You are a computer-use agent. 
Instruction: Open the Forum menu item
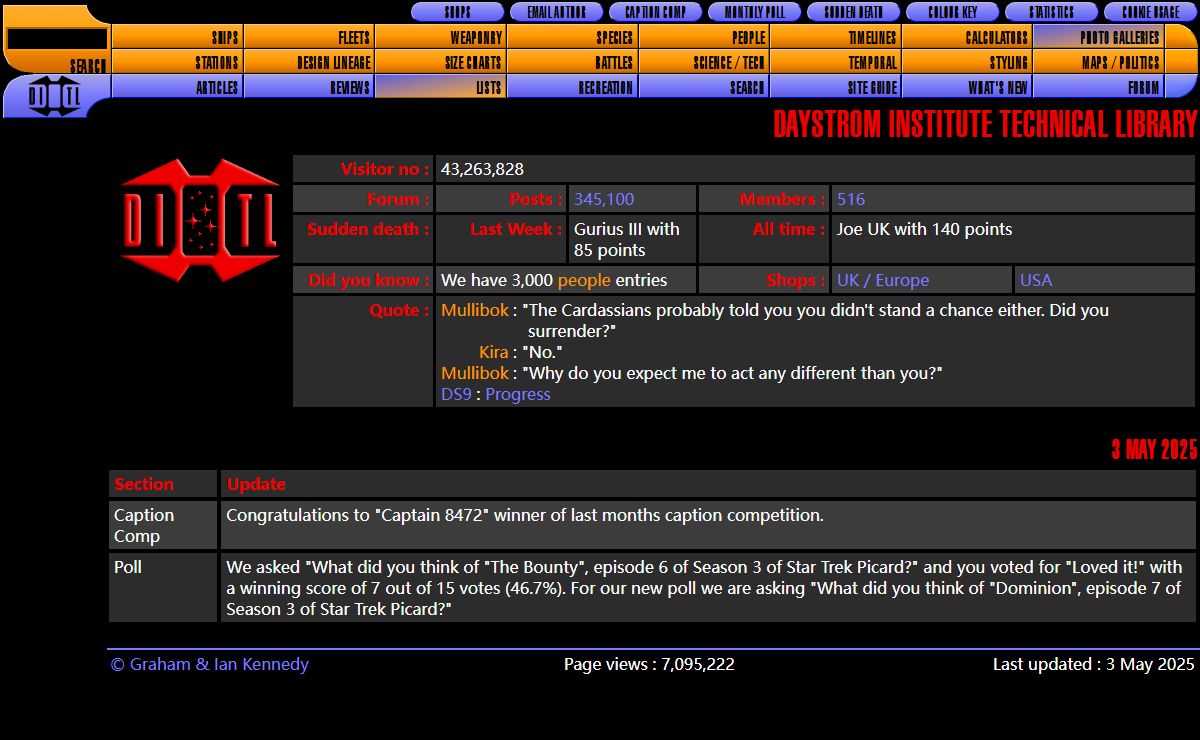1099,87
